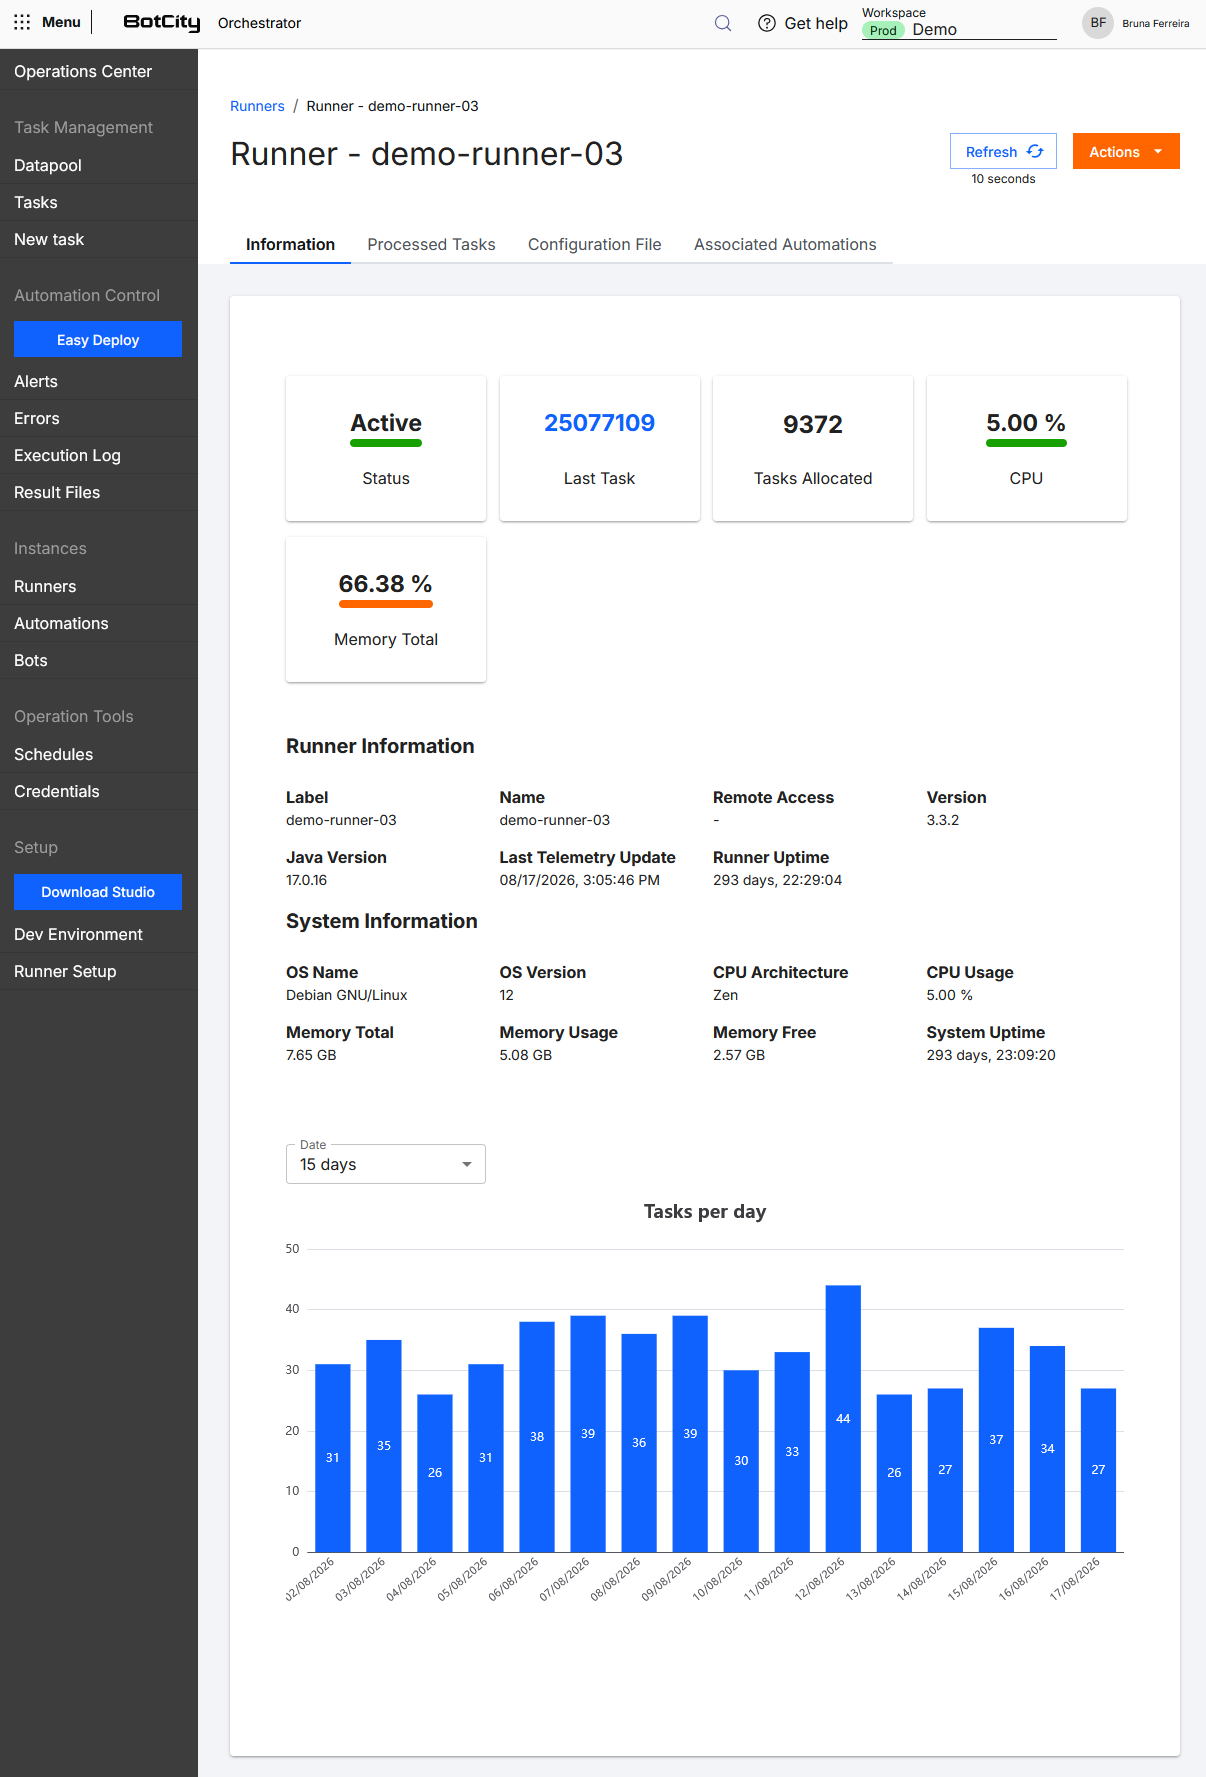Switch to the Processed Tasks tab

coord(431,244)
